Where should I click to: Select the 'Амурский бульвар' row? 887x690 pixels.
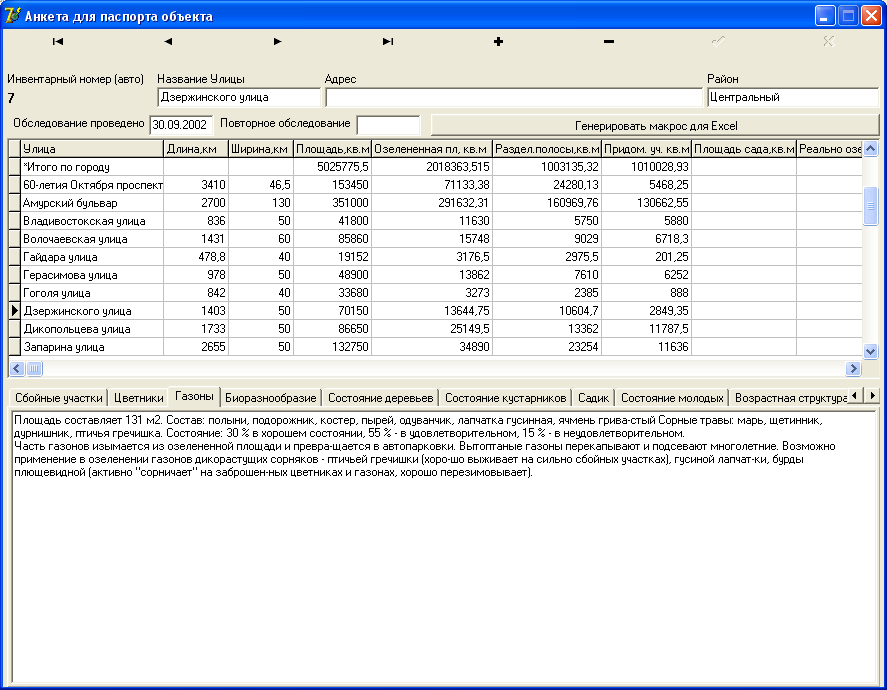pos(436,203)
